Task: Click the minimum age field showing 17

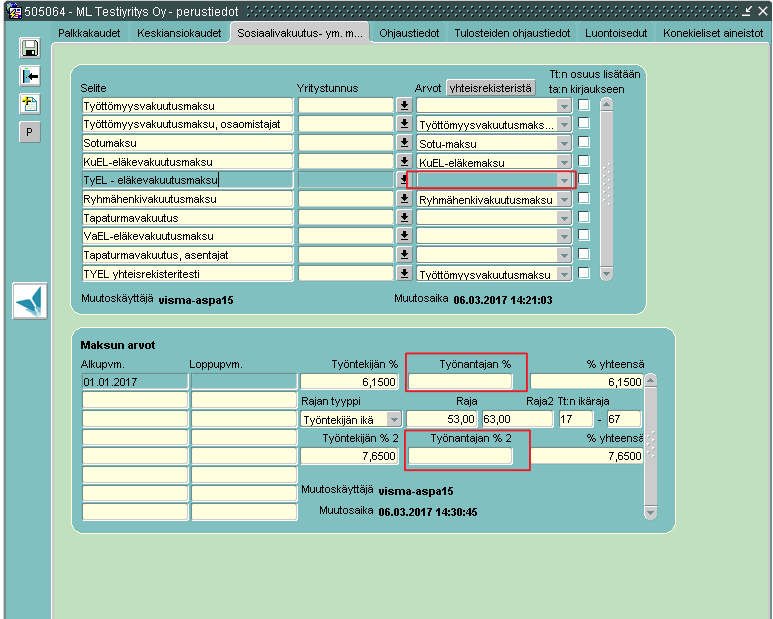Action: [x=576, y=419]
